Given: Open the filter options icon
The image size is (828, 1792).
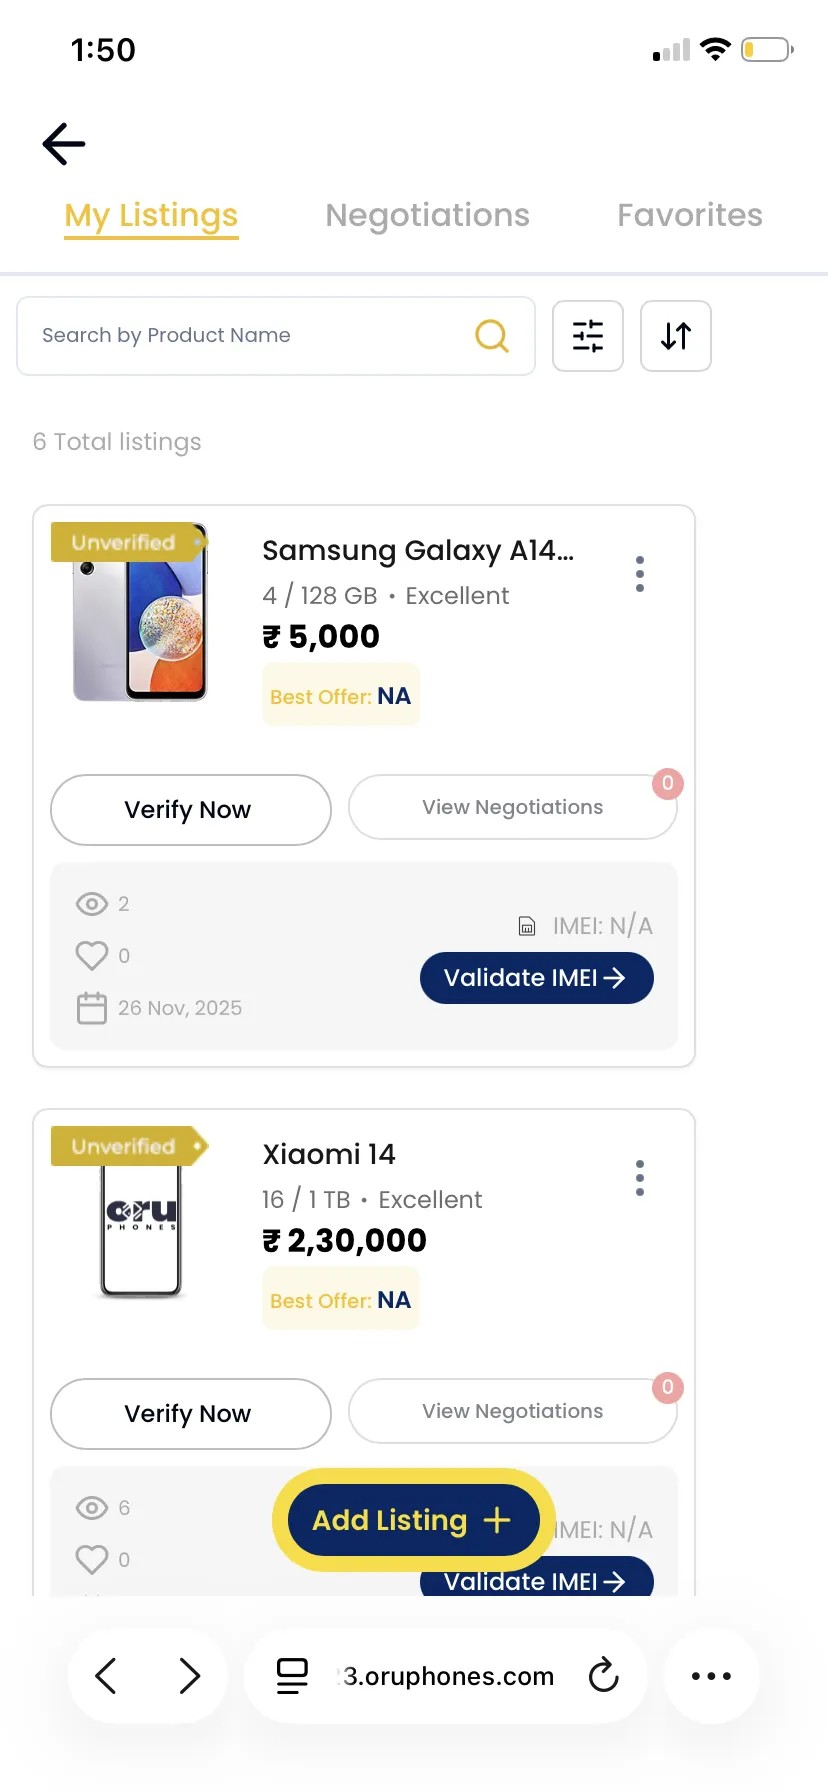Looking at the screenshot, I should click(588, 336).
